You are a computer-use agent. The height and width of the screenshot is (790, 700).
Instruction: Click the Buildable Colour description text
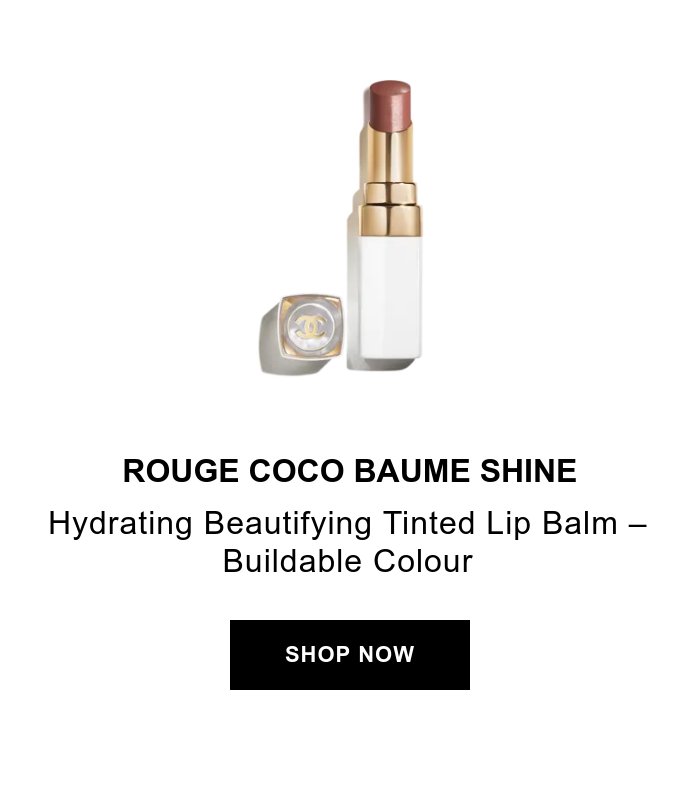(348, 561)
